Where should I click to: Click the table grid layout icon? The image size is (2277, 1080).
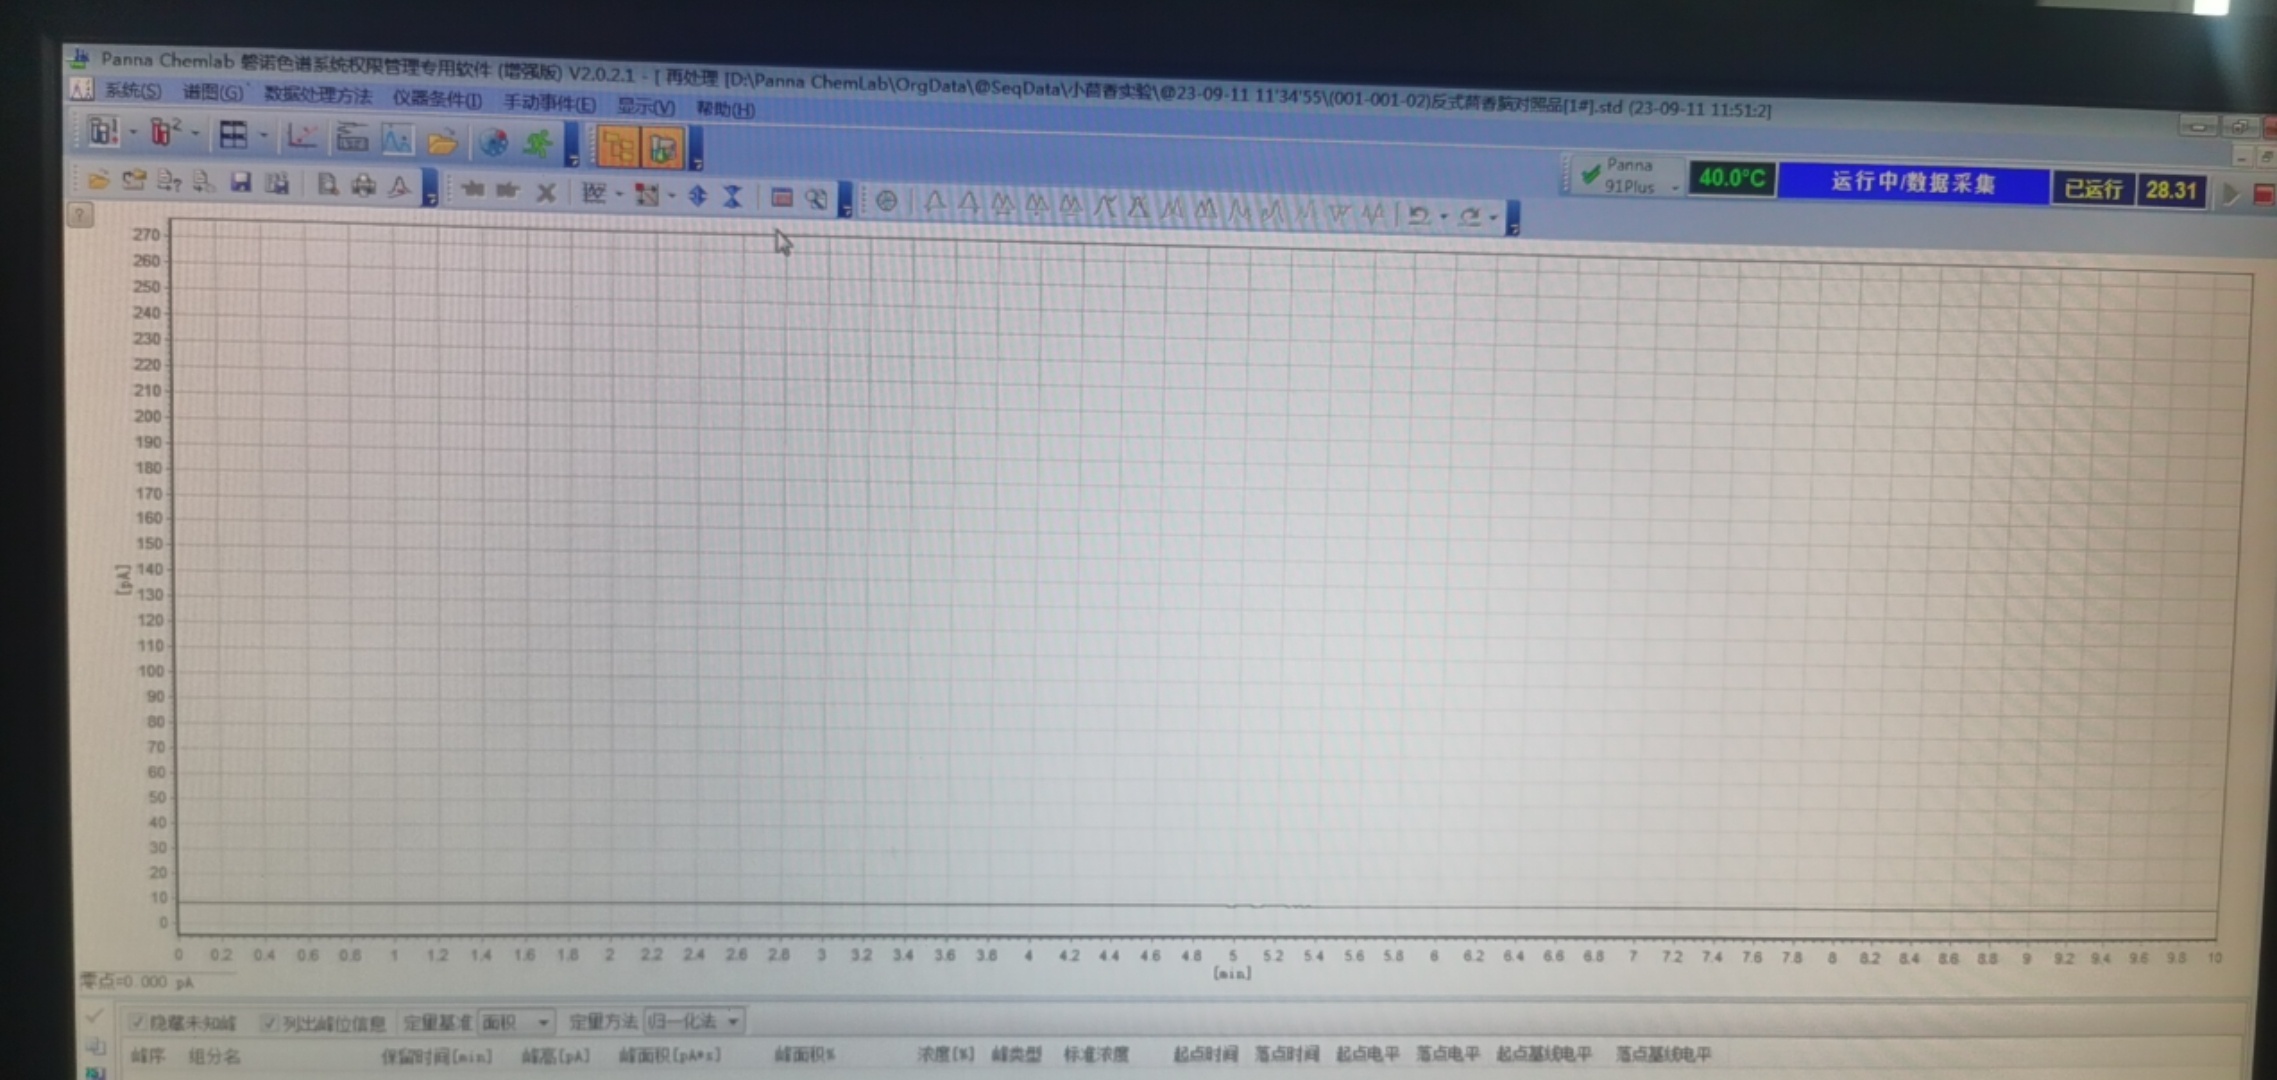click(233, 134)
